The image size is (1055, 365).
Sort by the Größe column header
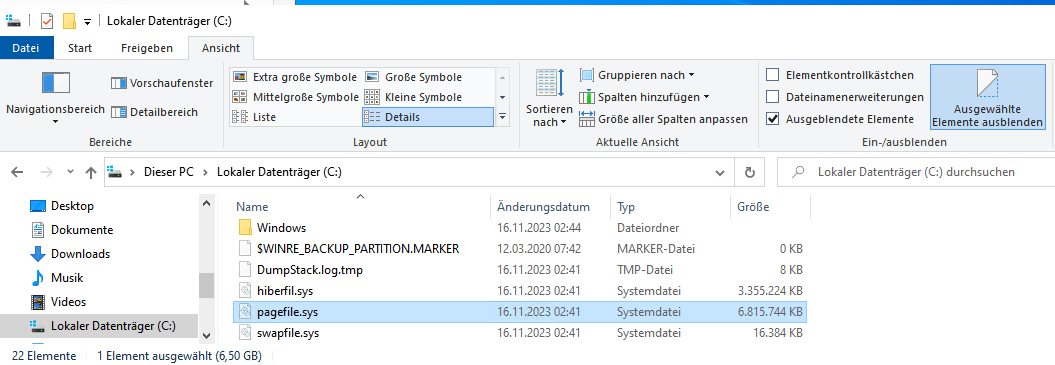(x=770, y=207)
